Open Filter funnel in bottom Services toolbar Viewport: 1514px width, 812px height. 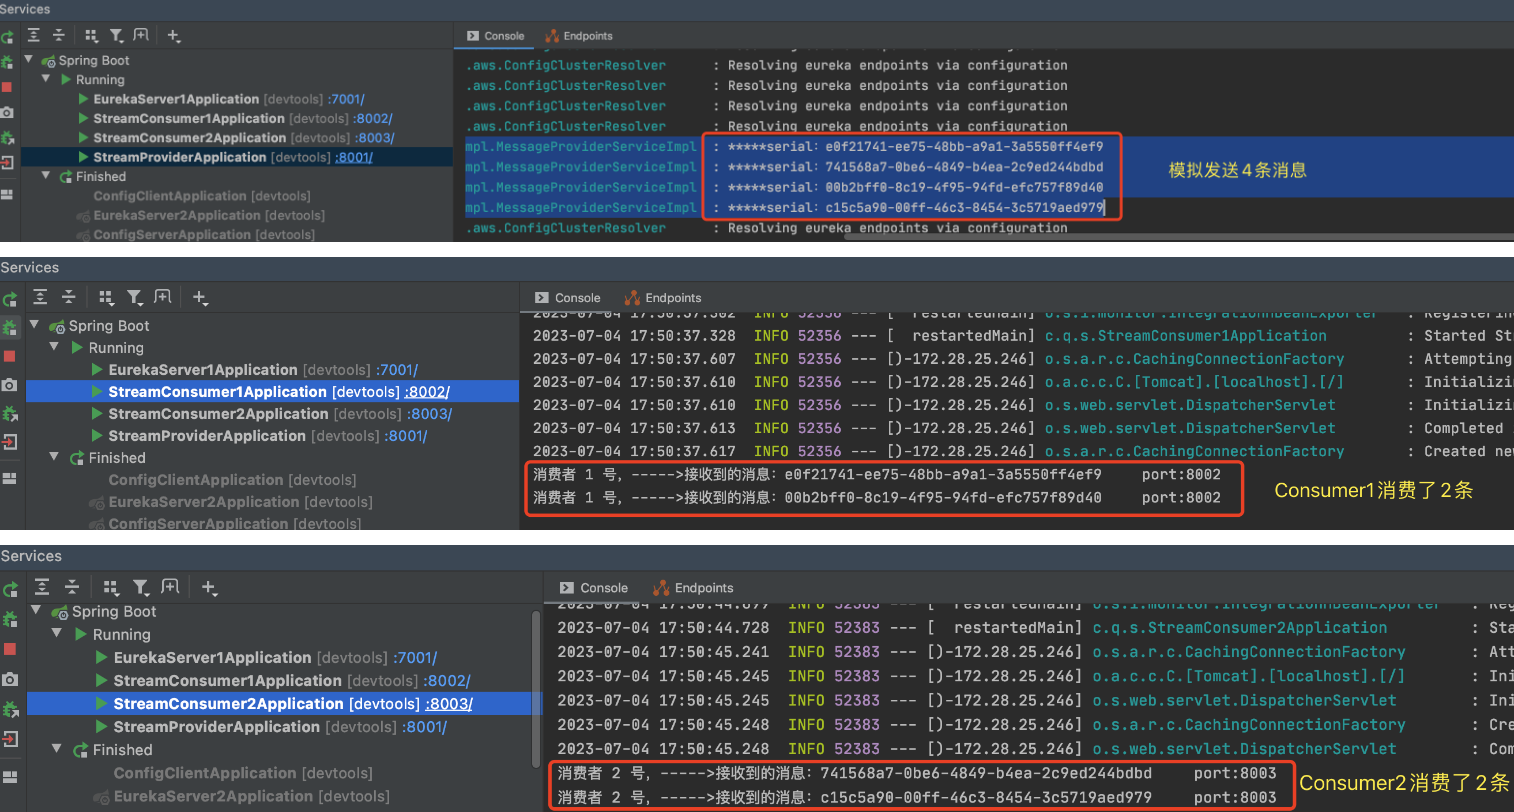point(141,587)
